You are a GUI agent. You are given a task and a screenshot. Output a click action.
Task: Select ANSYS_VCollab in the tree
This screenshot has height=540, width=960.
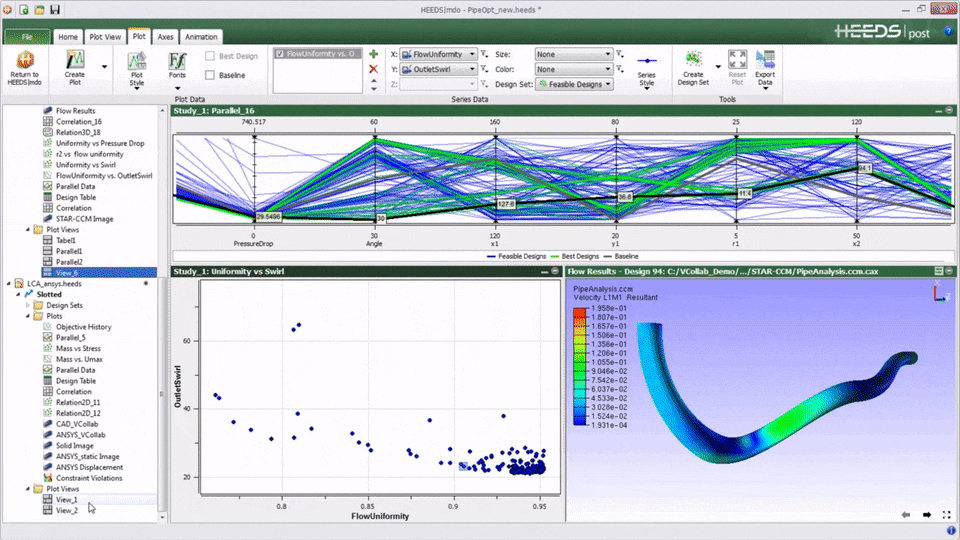80,435
